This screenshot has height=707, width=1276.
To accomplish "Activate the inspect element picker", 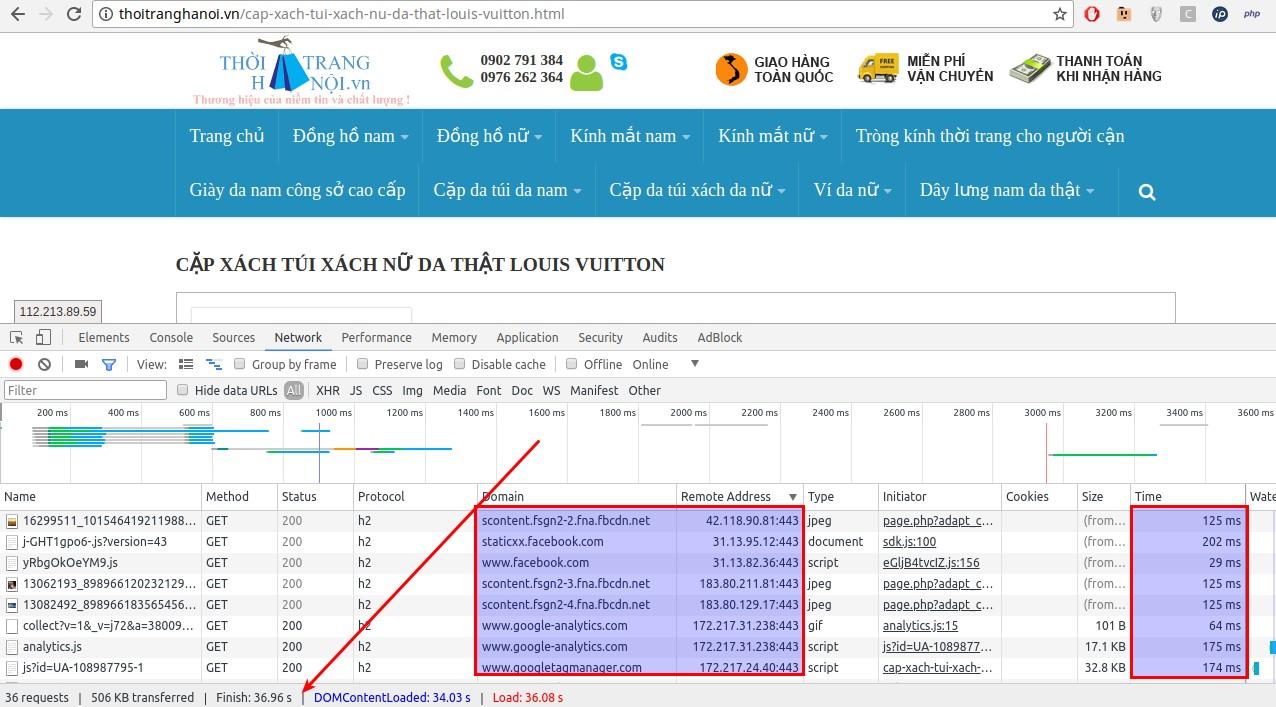I will [17, 338].
